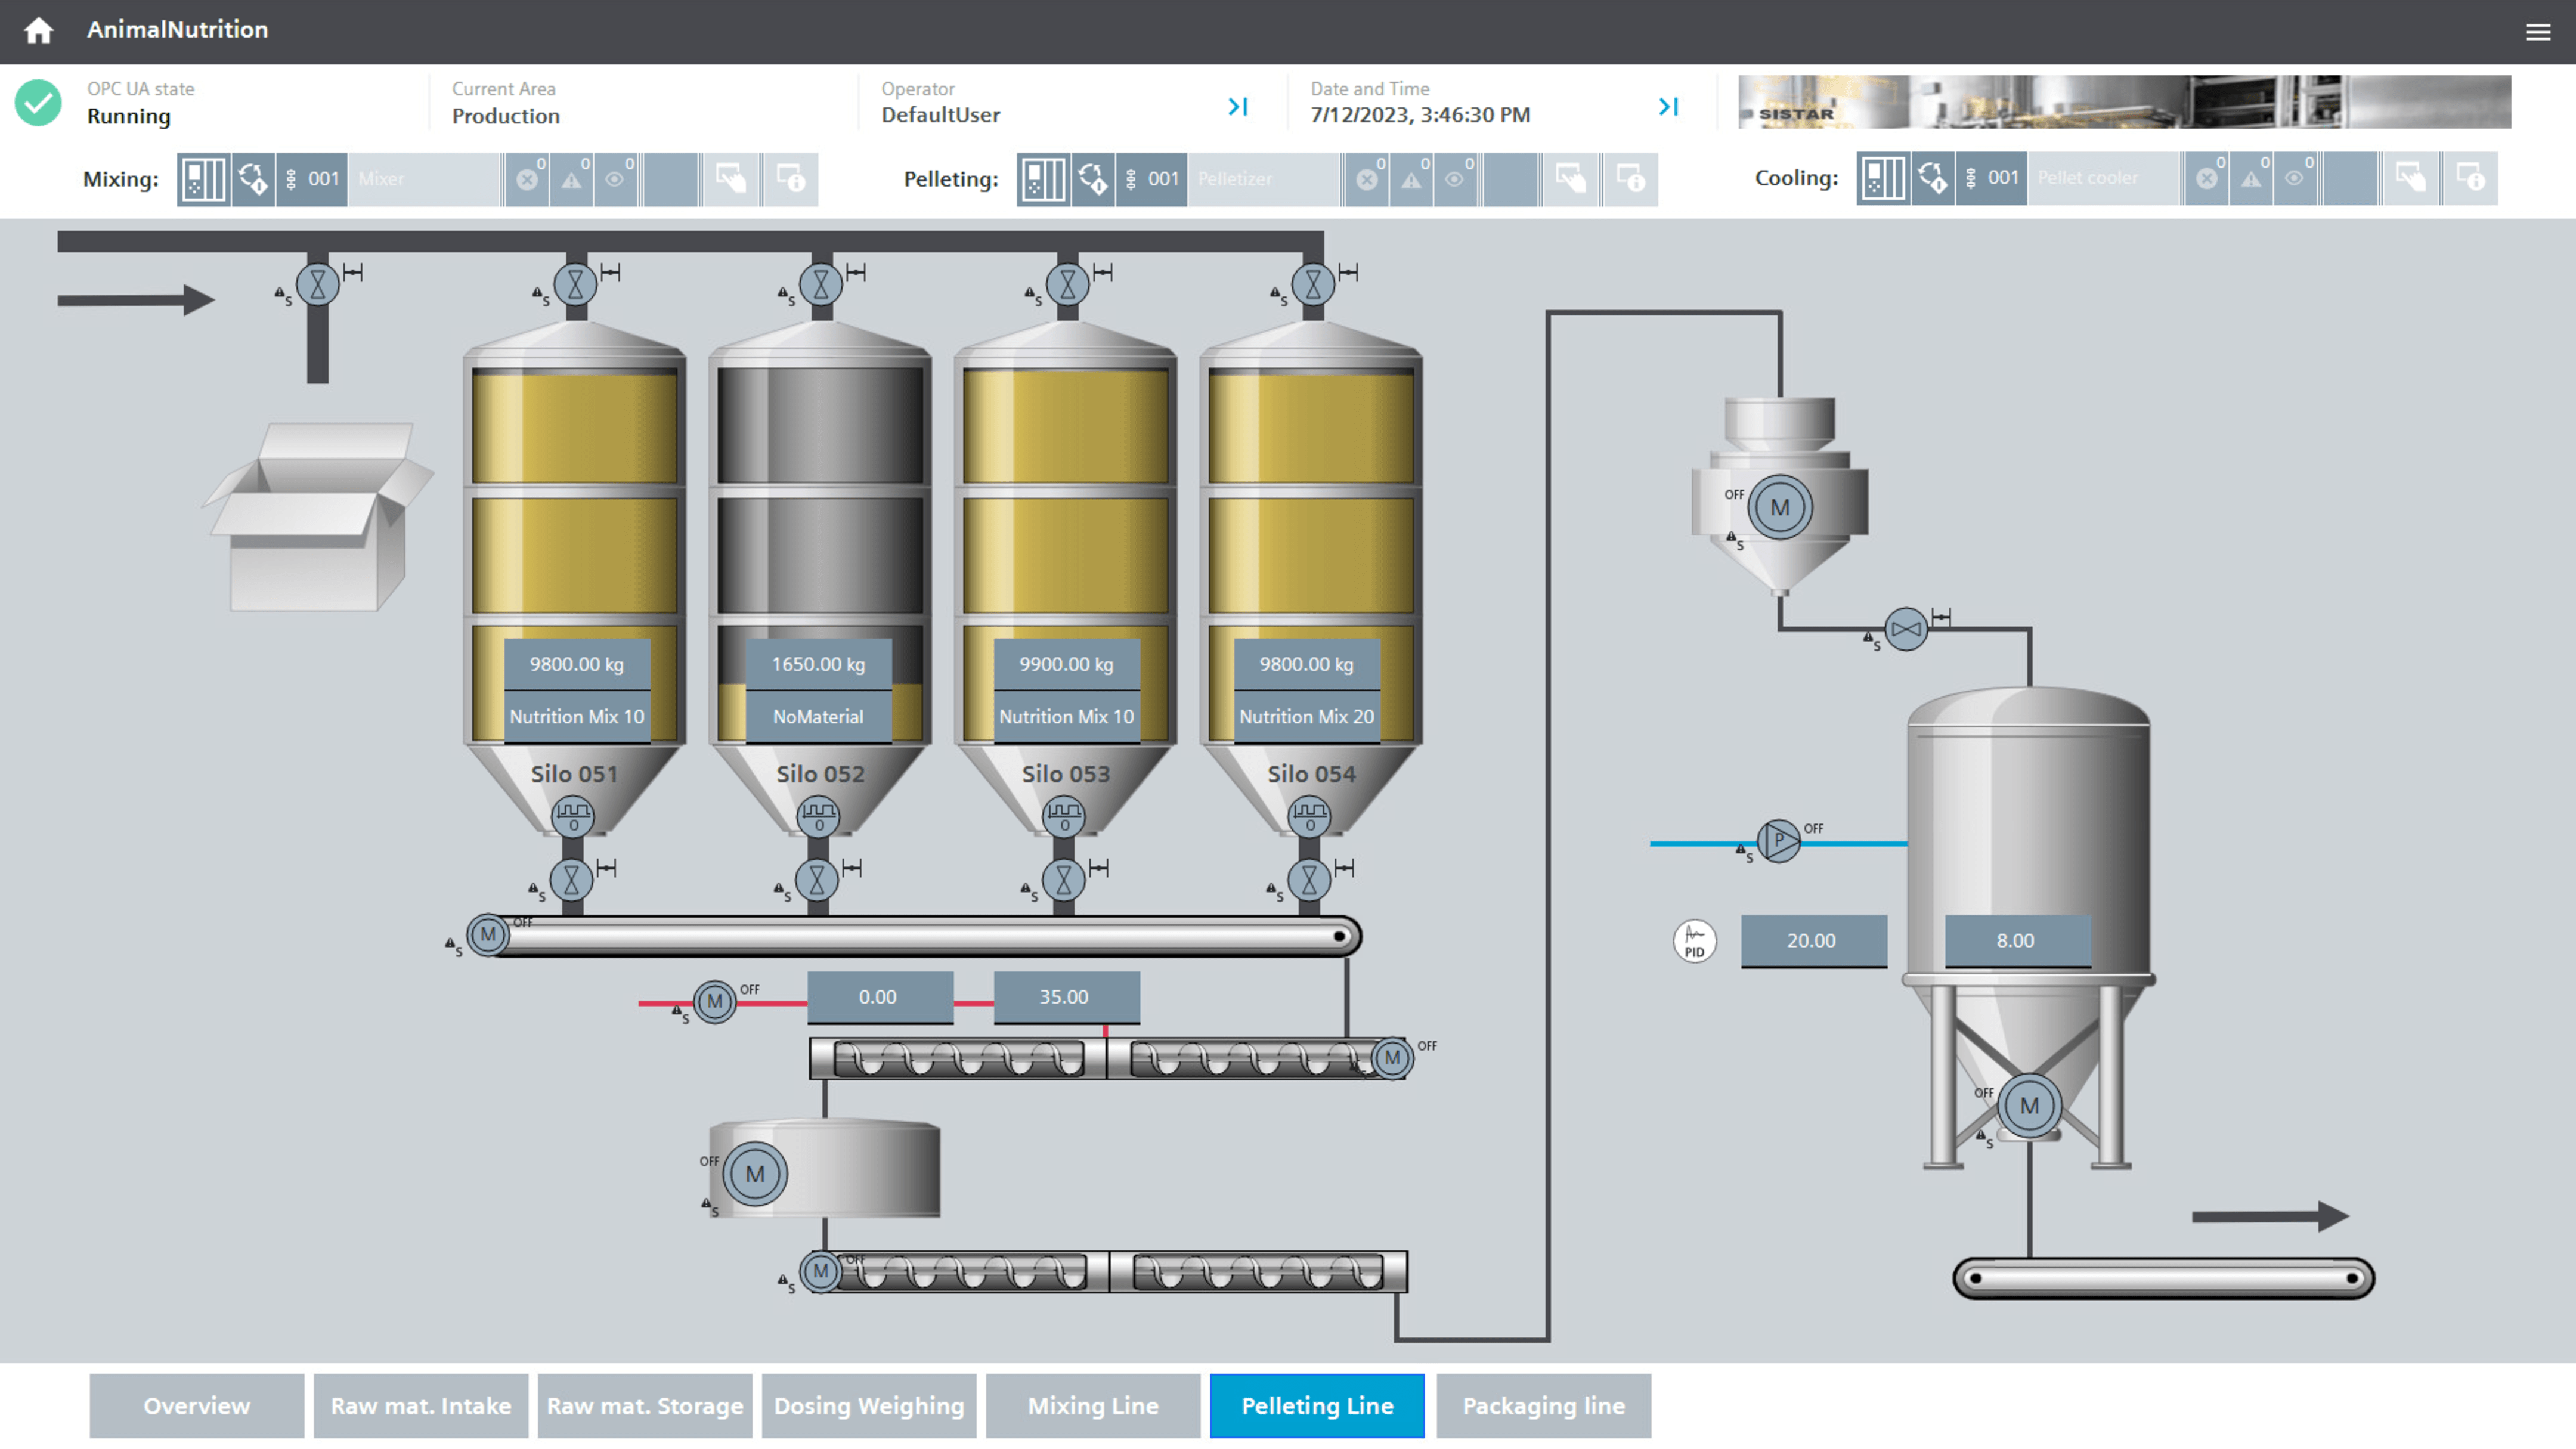Click the pelletizer motor icon
This screenshot has width=2576, height=1449.
coord(1780,507)
